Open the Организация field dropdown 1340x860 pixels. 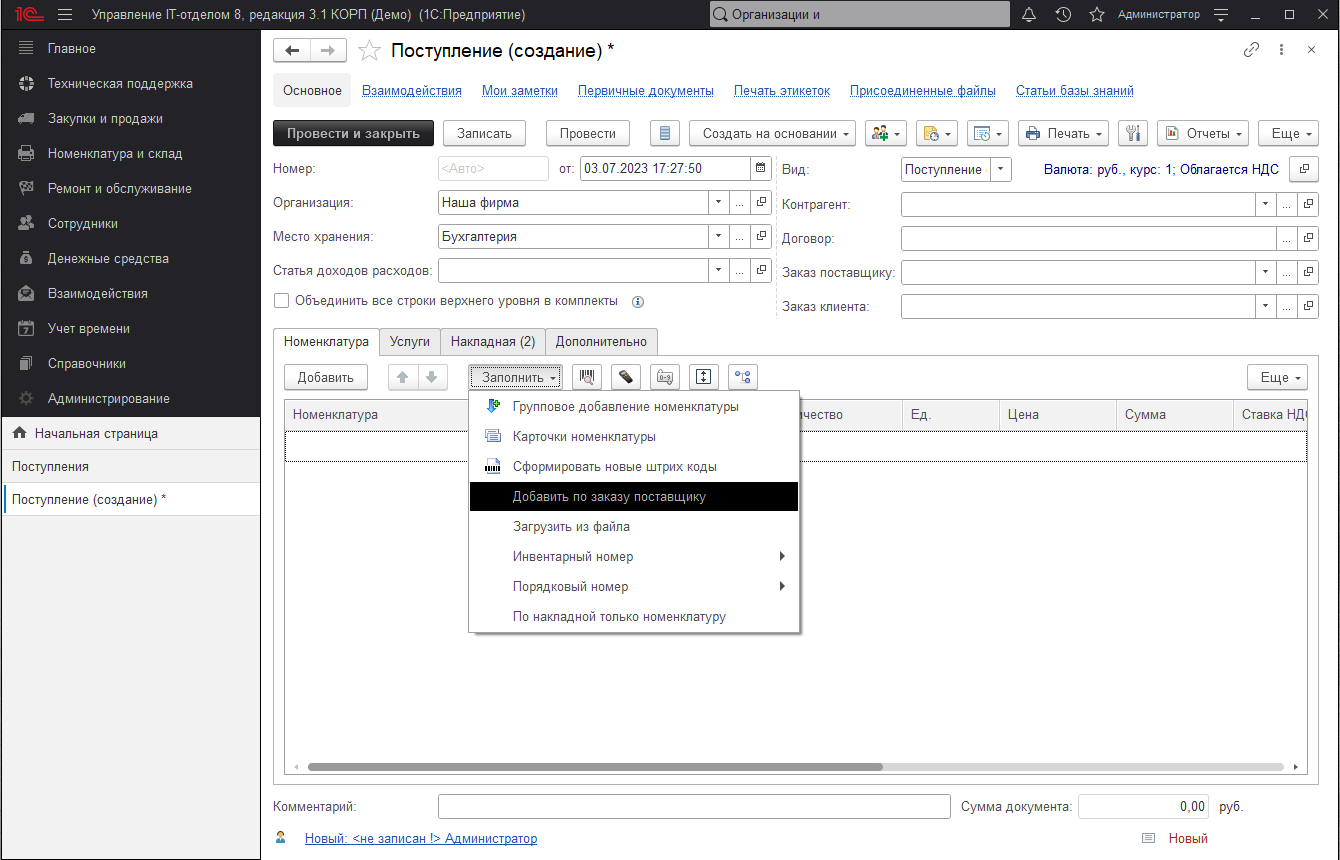click(x=717, y=202)
